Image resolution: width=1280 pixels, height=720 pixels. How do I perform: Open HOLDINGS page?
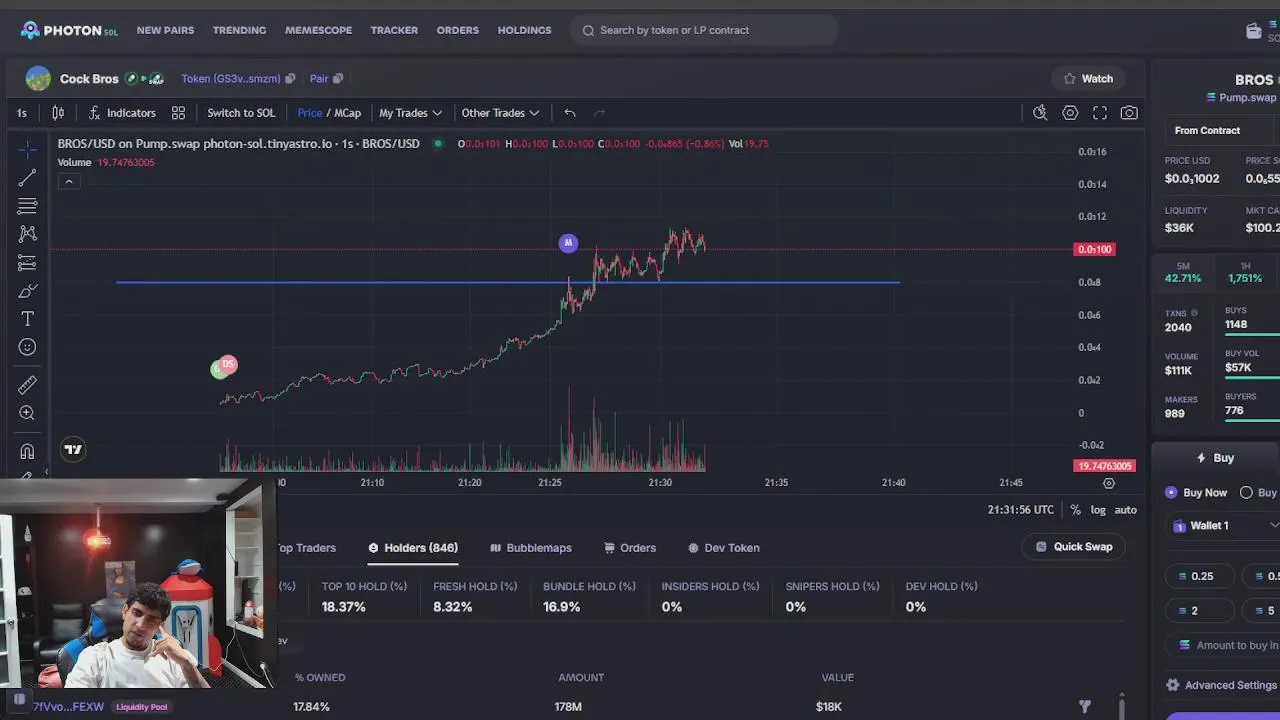[x=524, y=30]
